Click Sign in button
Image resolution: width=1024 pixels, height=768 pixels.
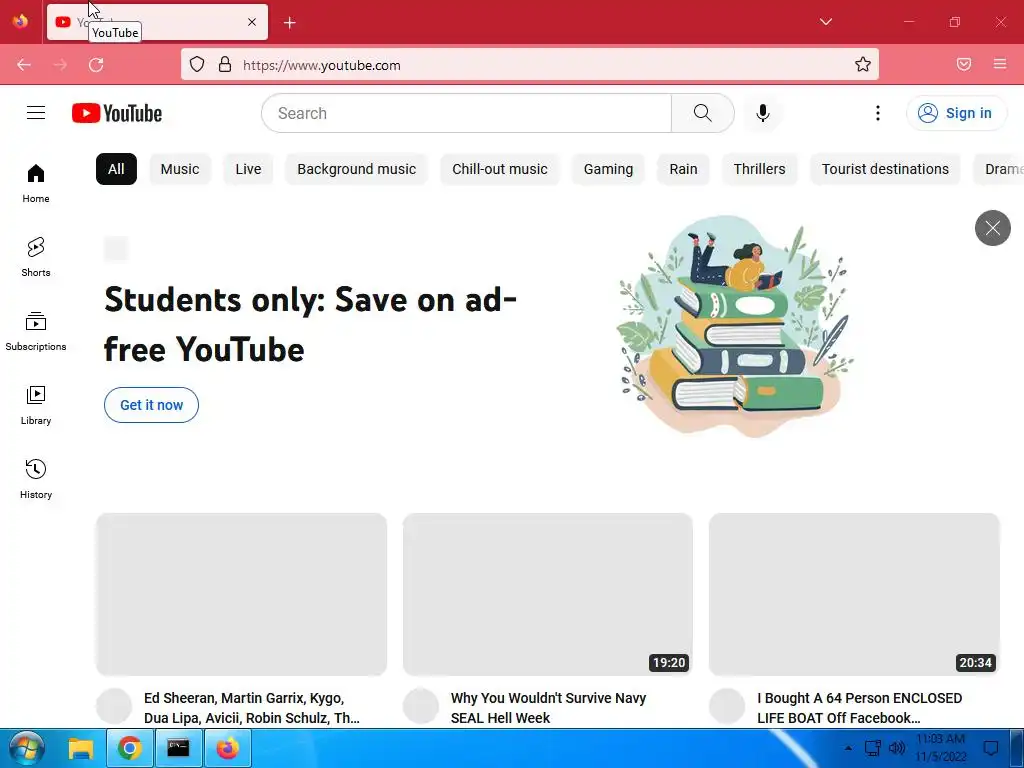pyautogui.click(x=956, y=113)
